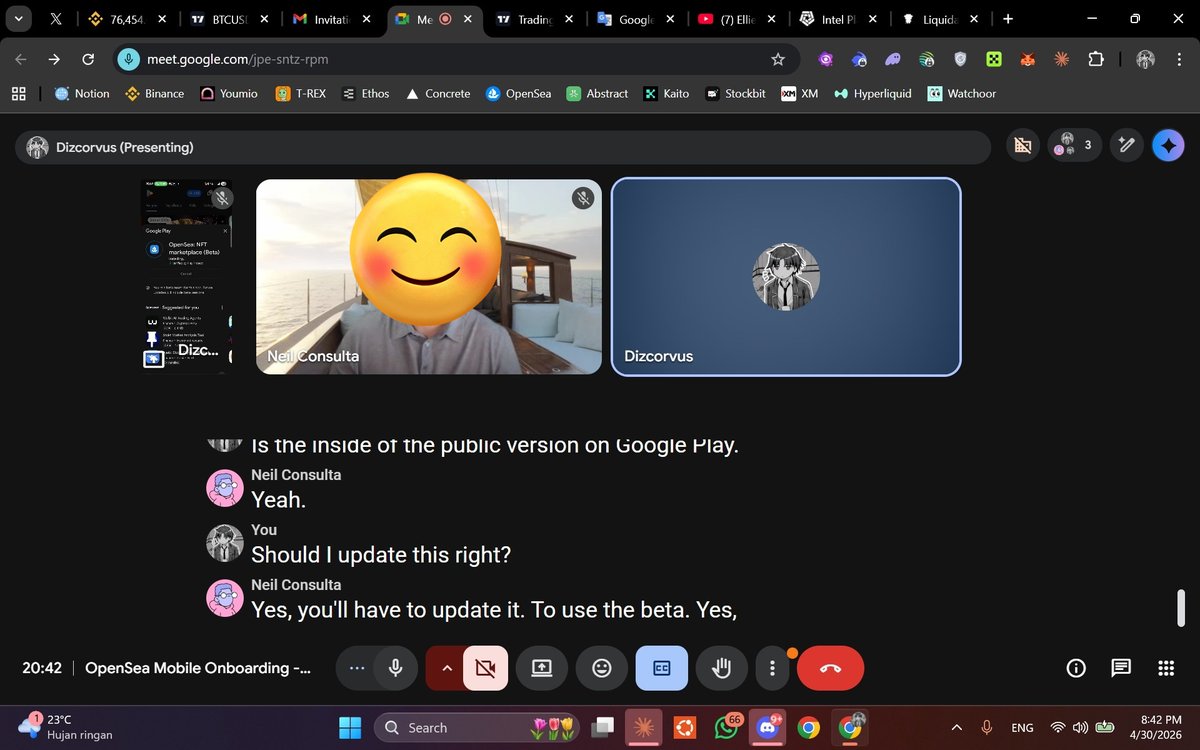Open the Kaito bookmark
The height and width of the screenshot is (750, 1200).
tap(665, 93)
